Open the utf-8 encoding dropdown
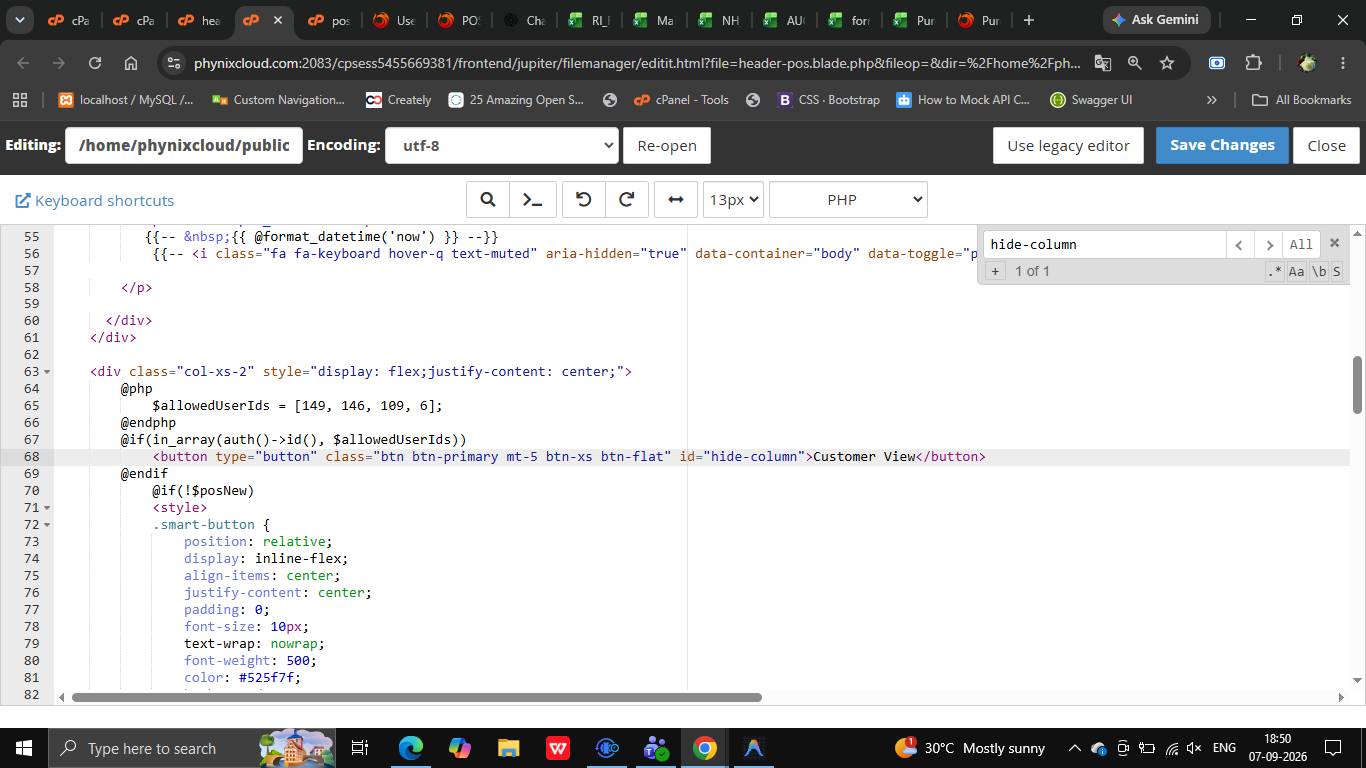 501,145
